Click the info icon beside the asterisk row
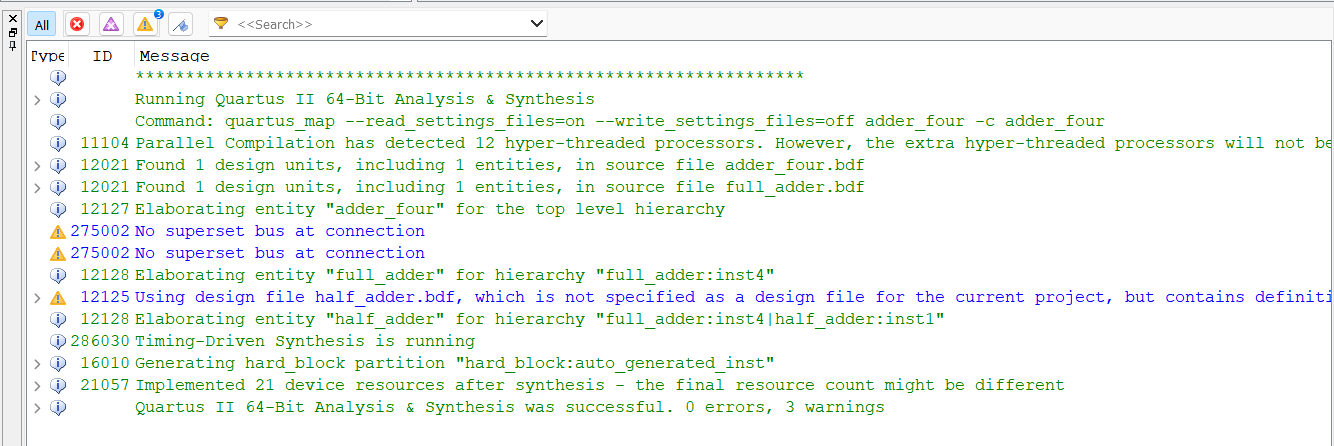 pos(58,77)
